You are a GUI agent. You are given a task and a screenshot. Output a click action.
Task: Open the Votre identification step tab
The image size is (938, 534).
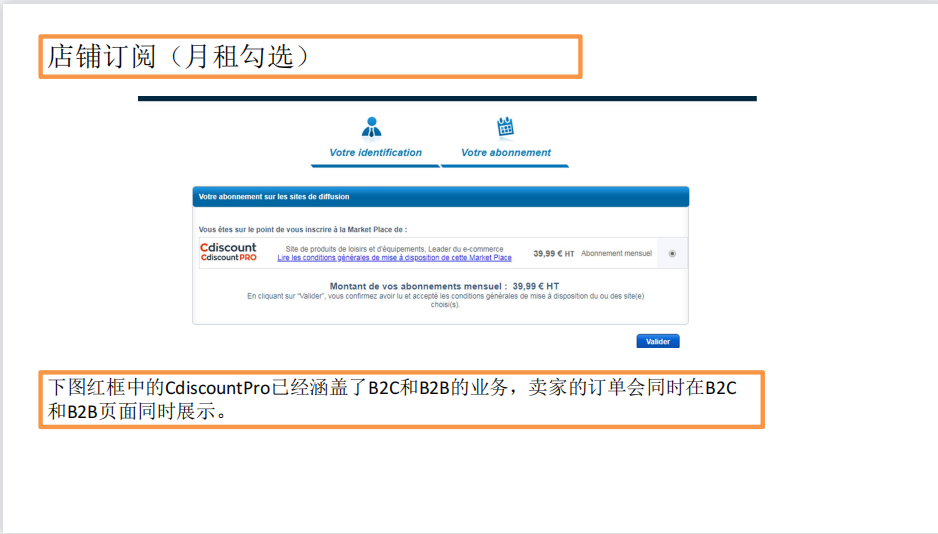click(375, 153)
